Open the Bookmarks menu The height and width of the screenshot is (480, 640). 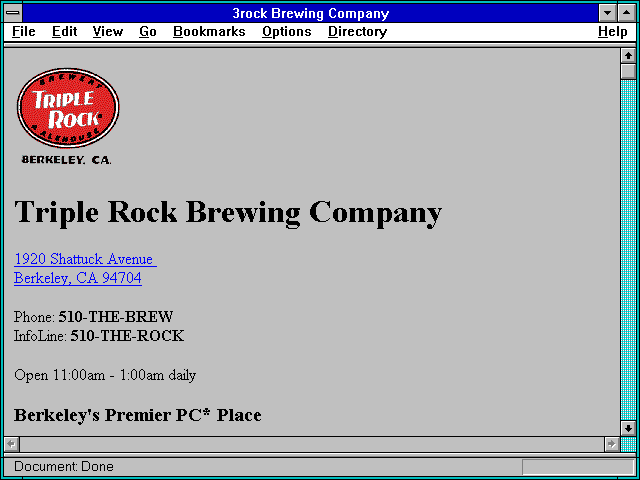coord(209,32)
